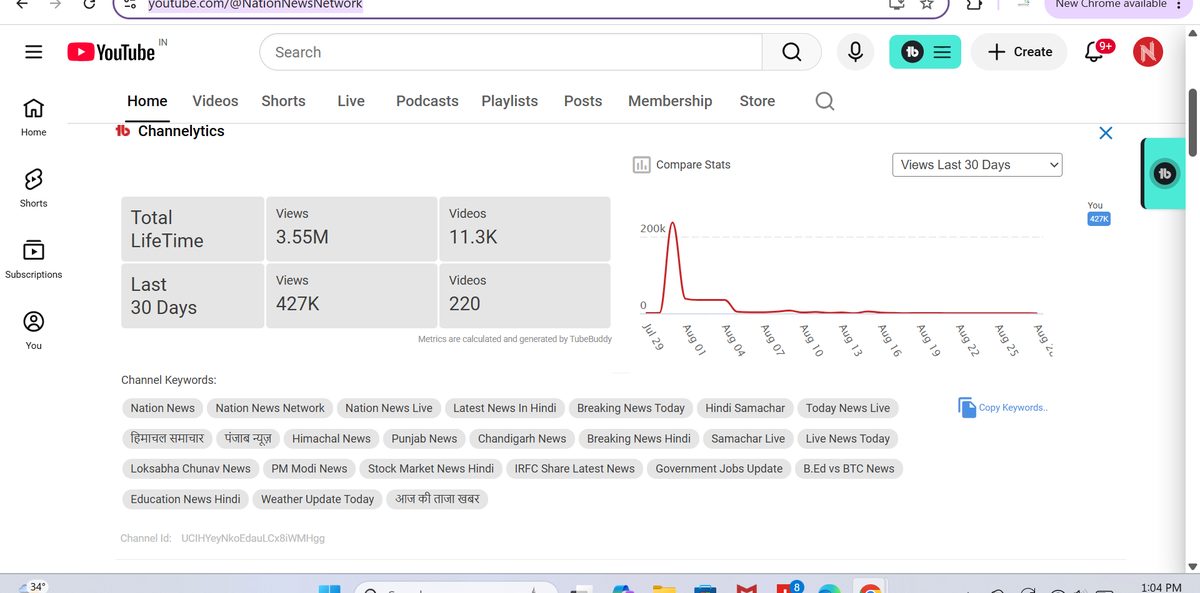Select the Live News Today chip
The image size is (1200, 593).
tap(848, 438)
